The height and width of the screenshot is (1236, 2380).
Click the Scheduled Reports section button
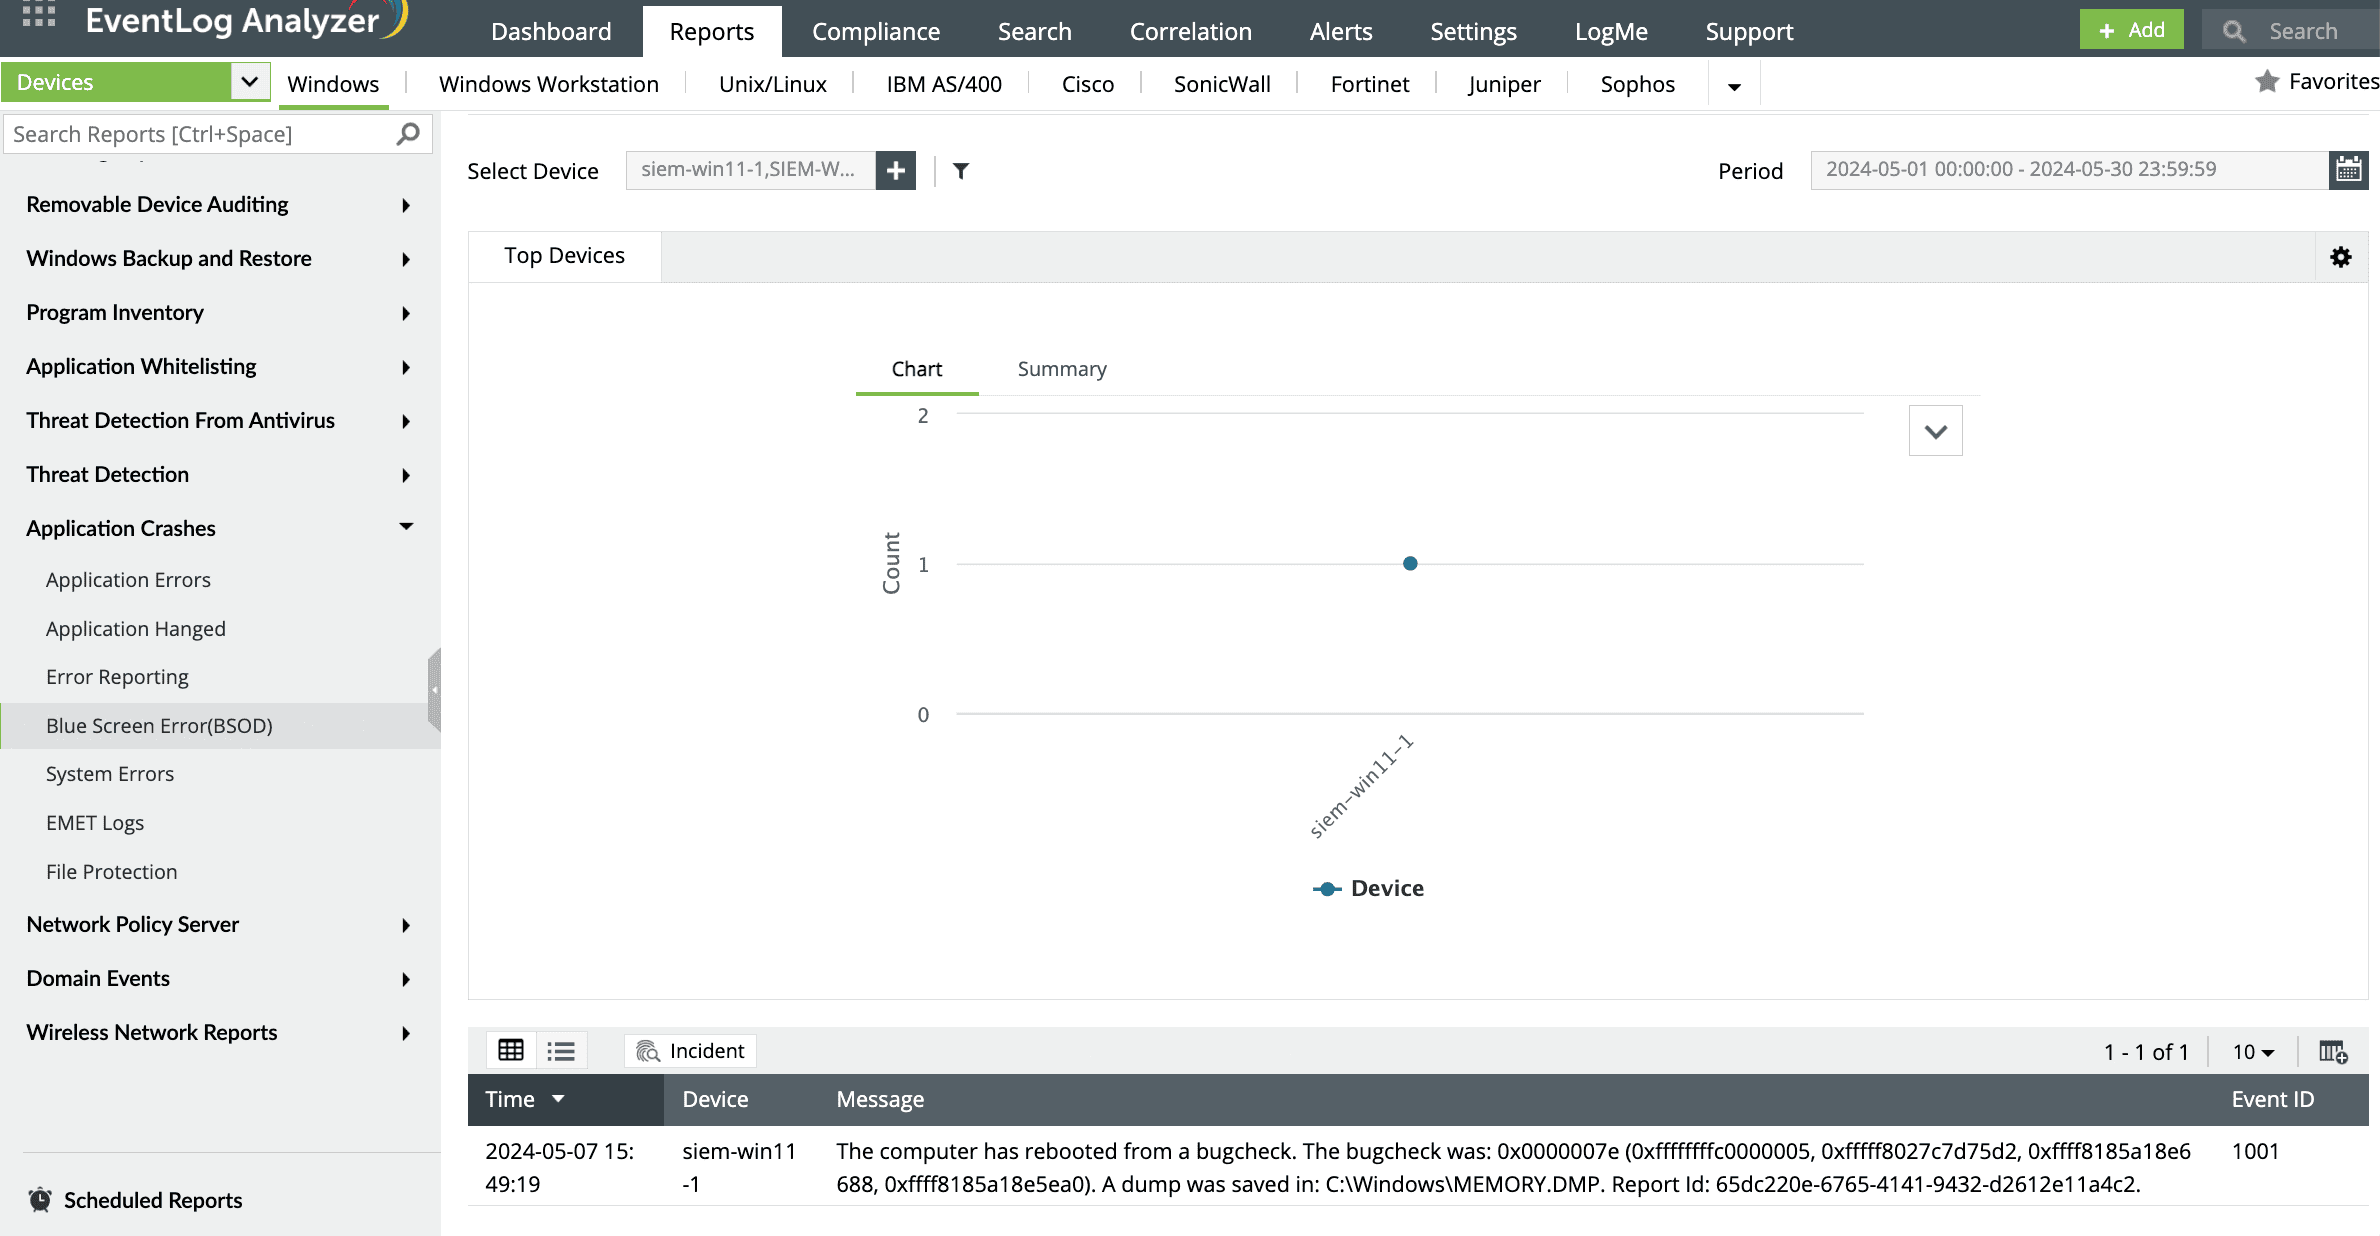[153, 1200]
